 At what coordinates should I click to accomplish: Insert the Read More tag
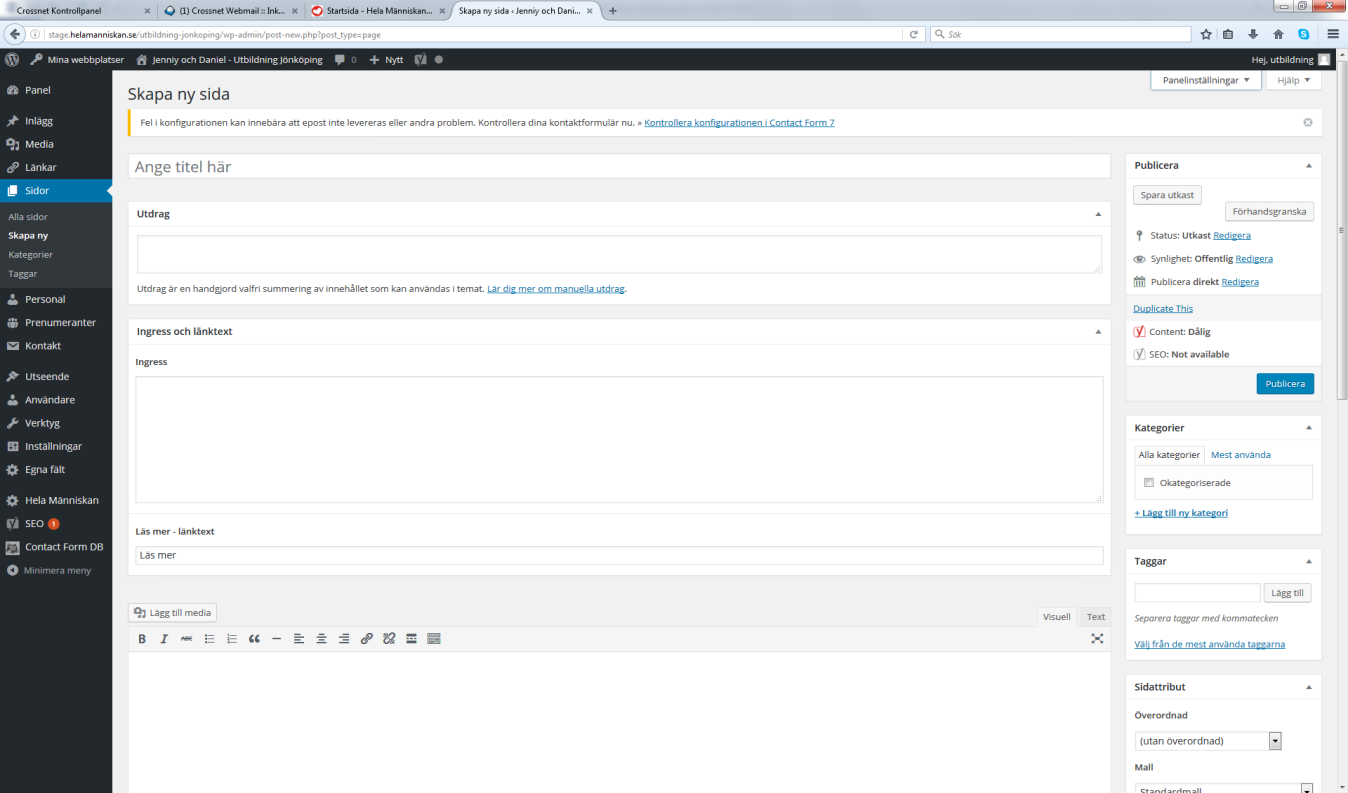pyautogui.click(x=411, y=638)
